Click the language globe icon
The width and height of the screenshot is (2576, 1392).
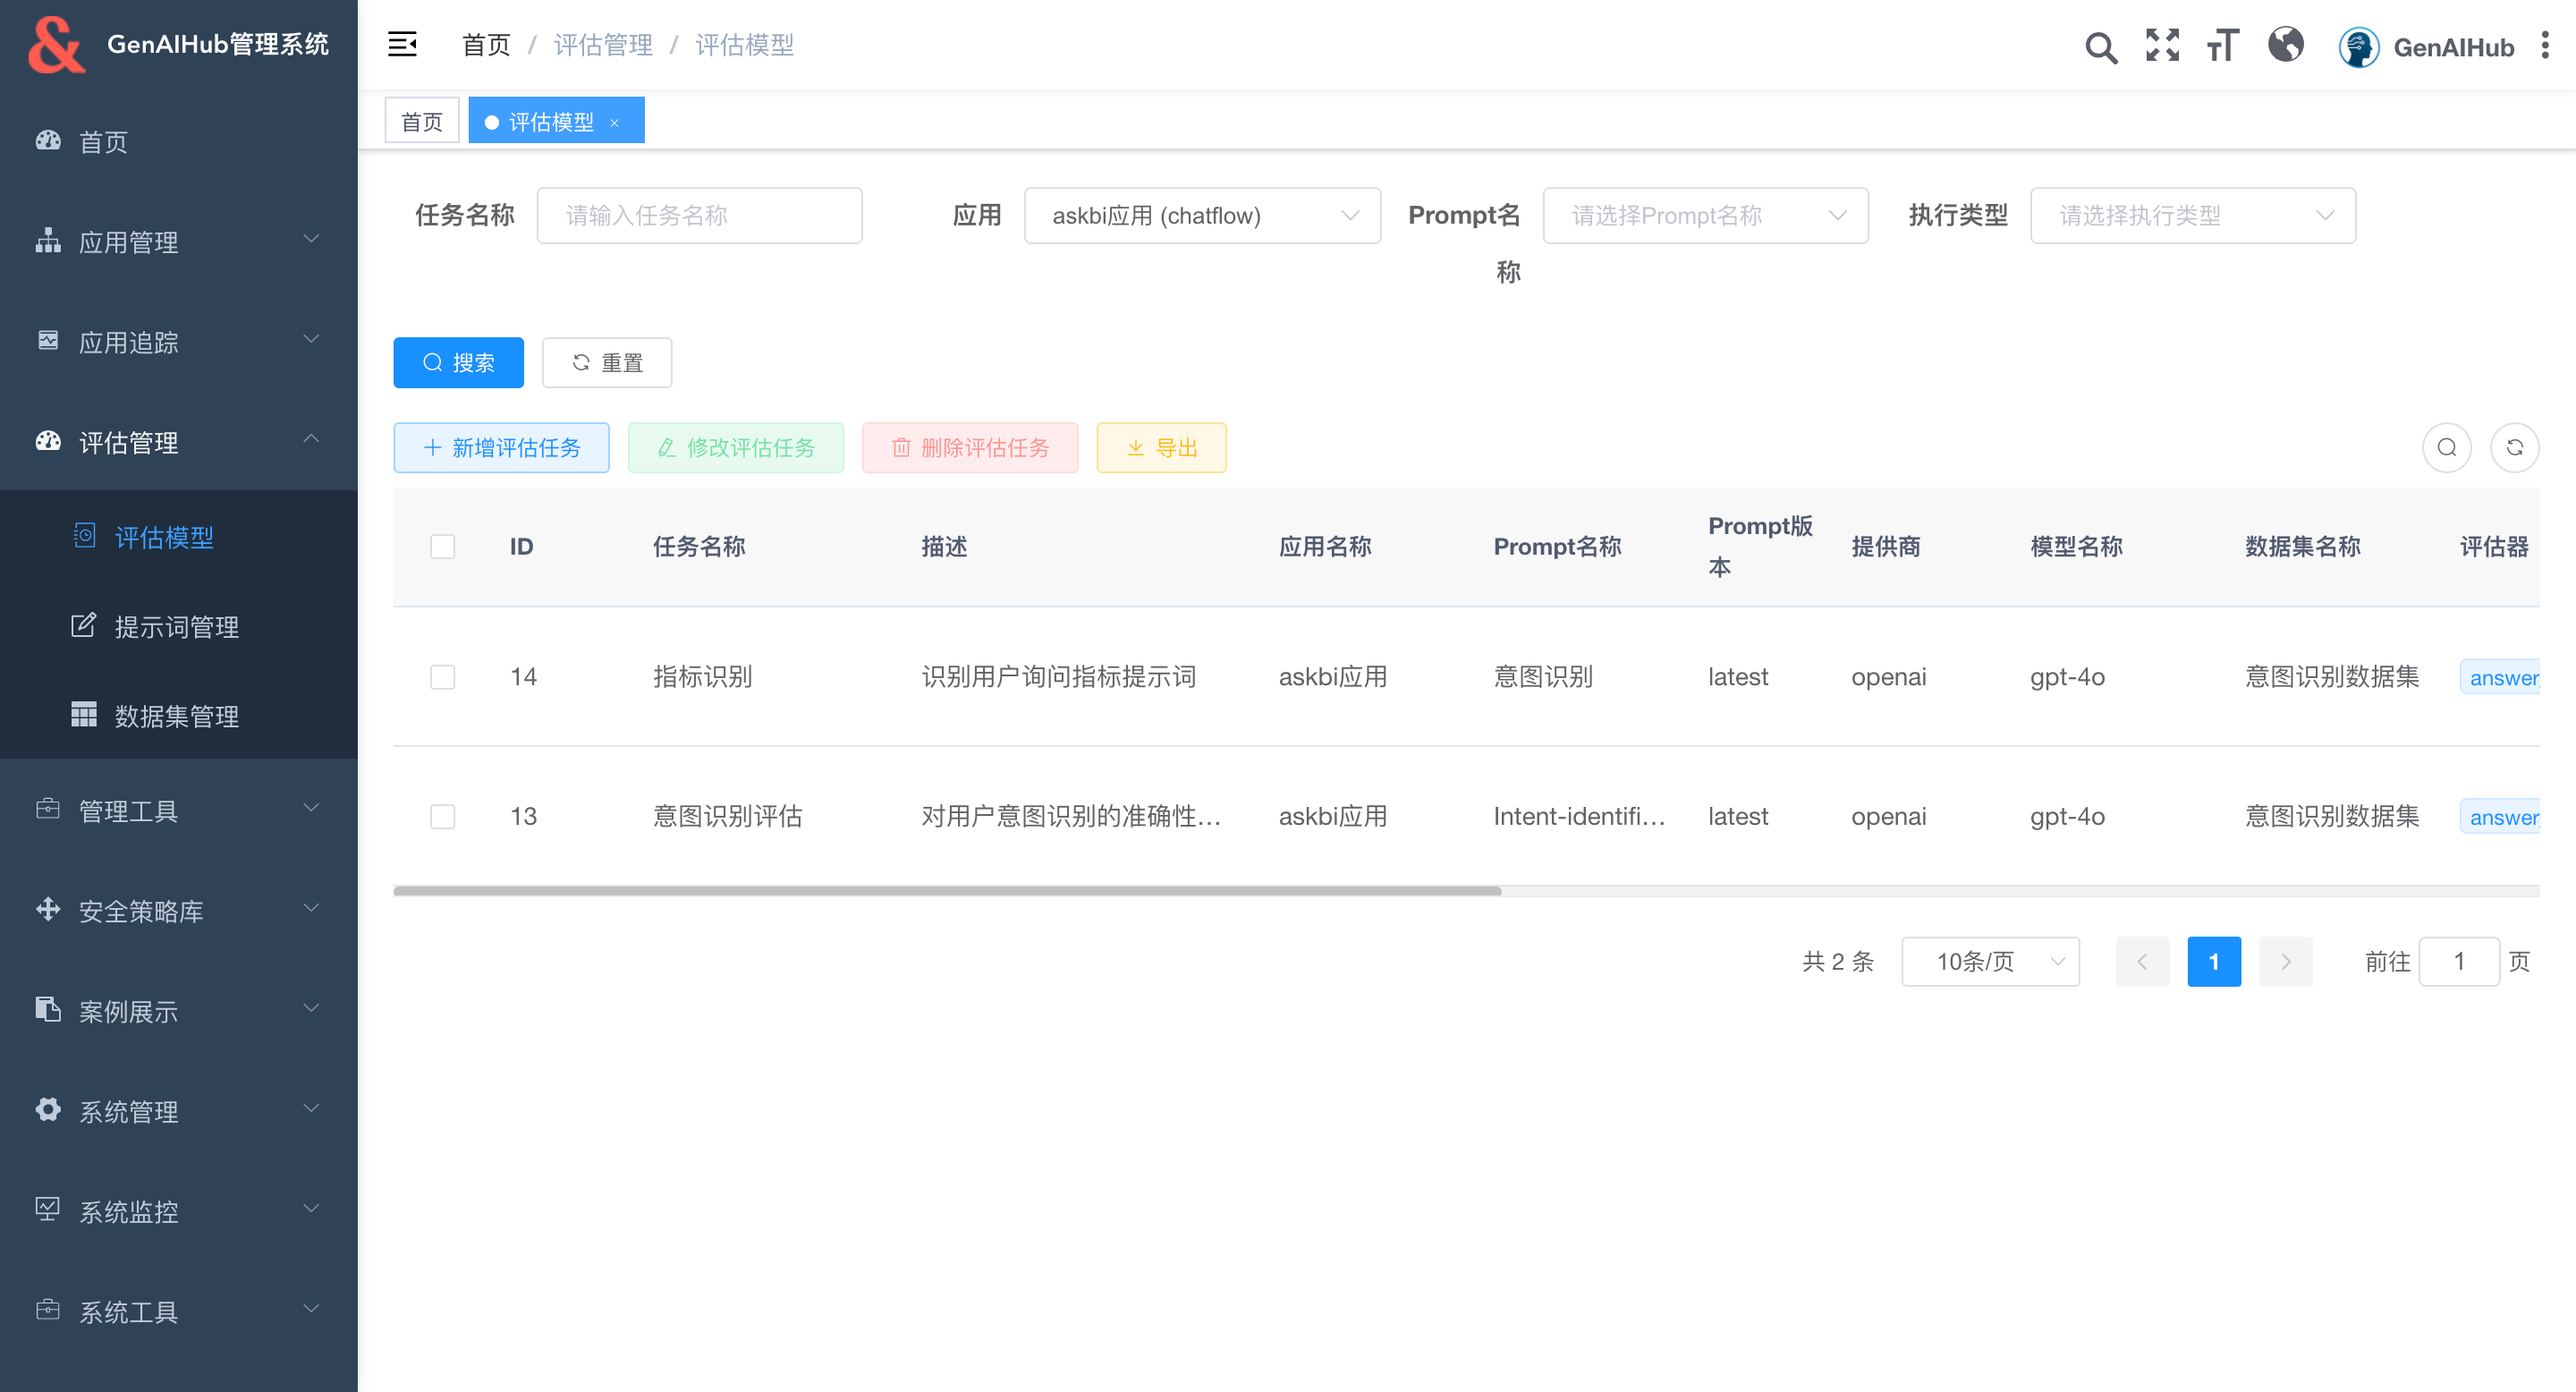2286,45
